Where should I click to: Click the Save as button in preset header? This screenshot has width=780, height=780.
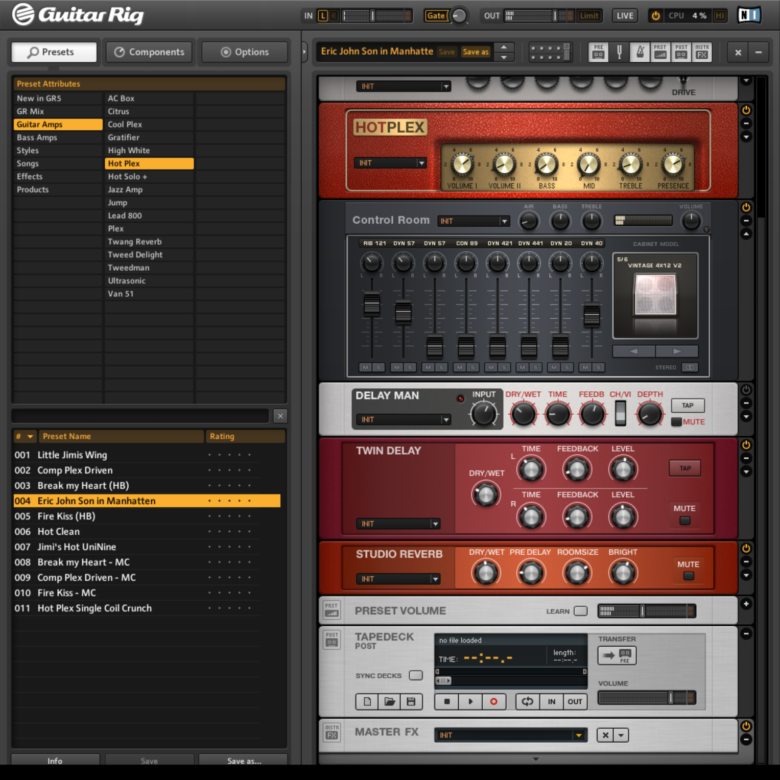[x=475, y=52]
